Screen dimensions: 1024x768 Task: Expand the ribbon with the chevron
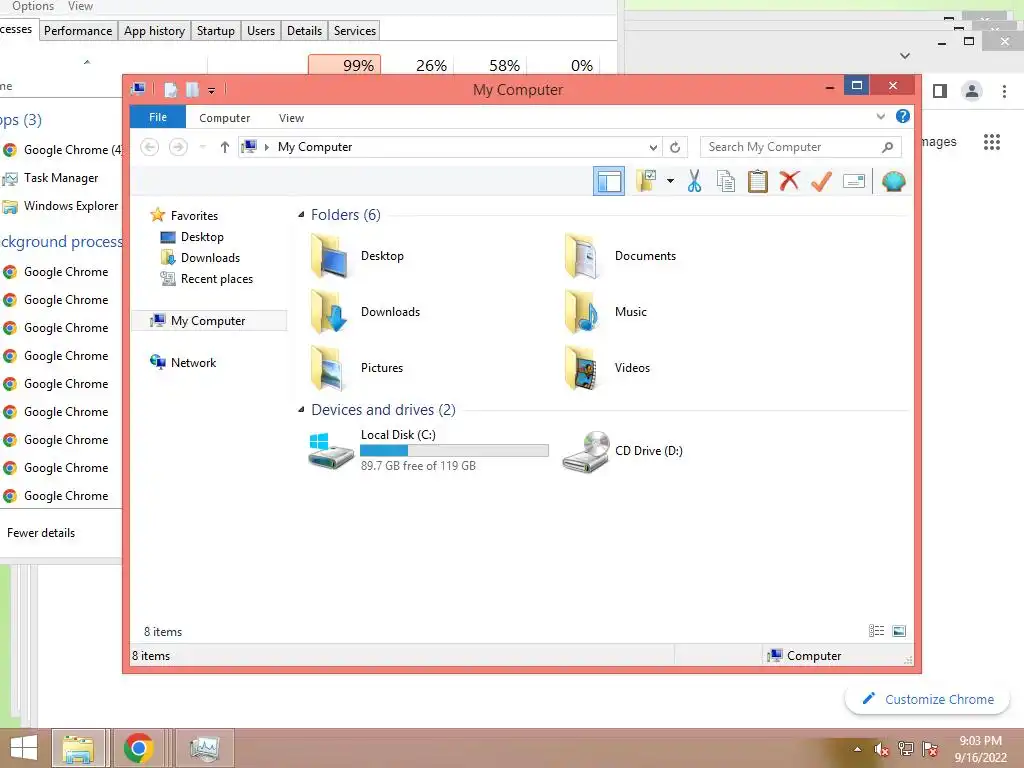point(880,117)
